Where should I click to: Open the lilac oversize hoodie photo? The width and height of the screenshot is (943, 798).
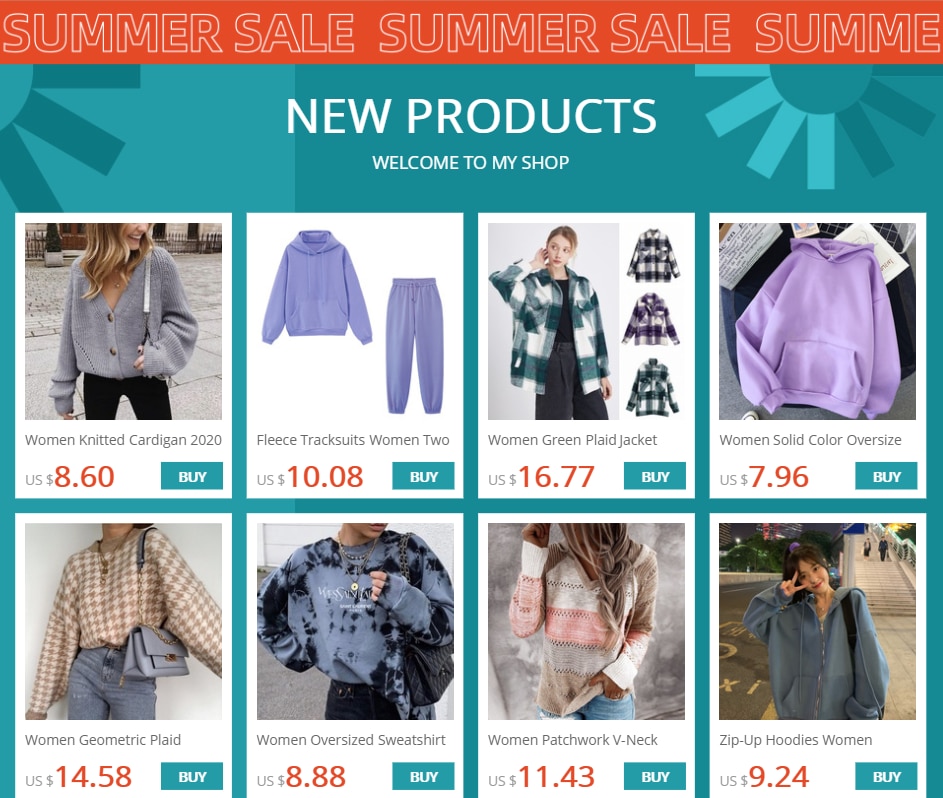pos(817,321)
